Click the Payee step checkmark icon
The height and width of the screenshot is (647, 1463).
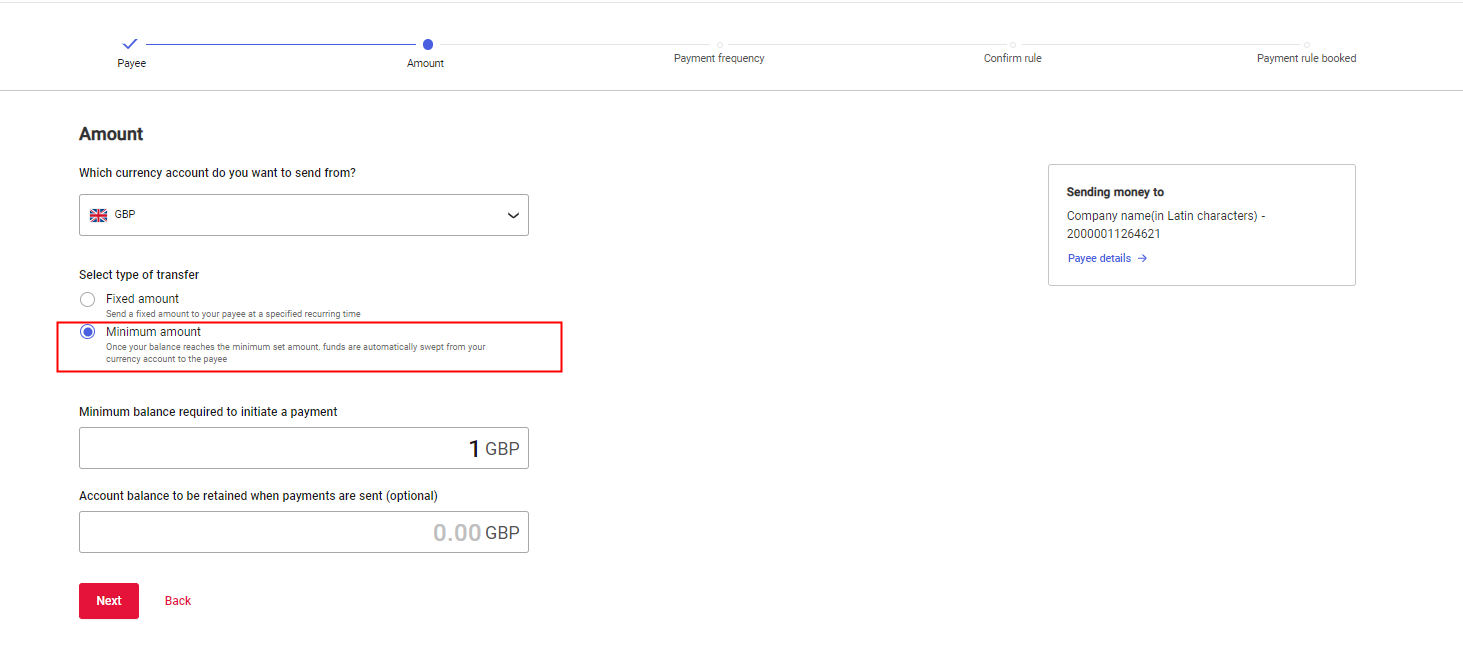click(130, 44)
